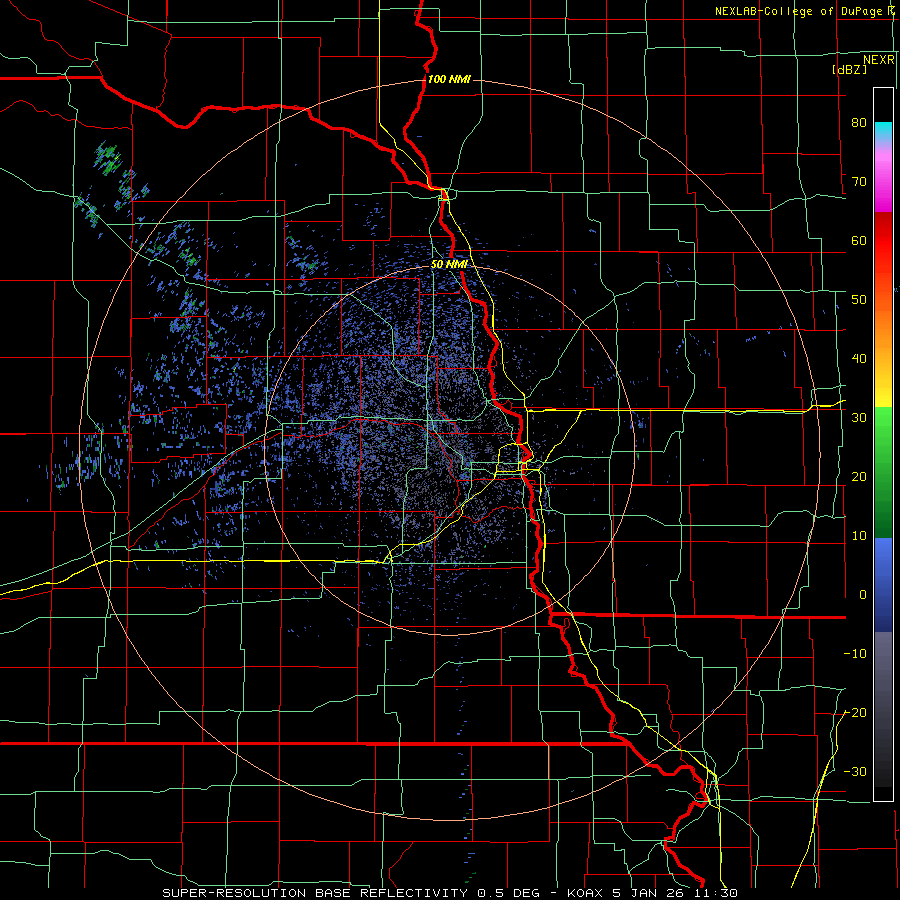Click the NEXR label above the scale

[878, 60]
